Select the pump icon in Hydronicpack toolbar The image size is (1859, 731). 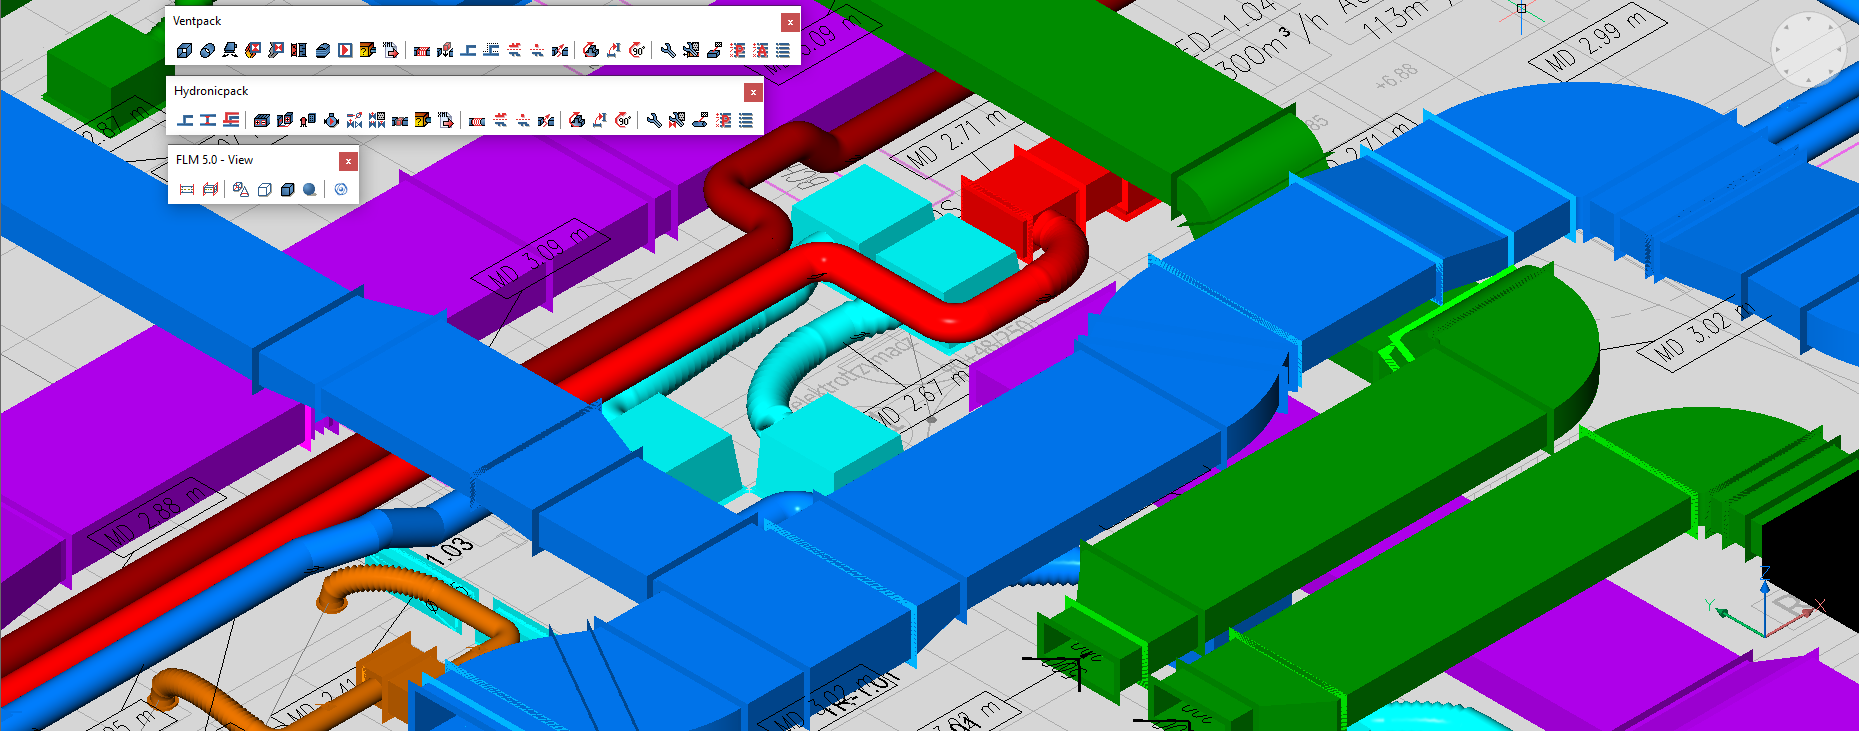click(x=331, y=120)
